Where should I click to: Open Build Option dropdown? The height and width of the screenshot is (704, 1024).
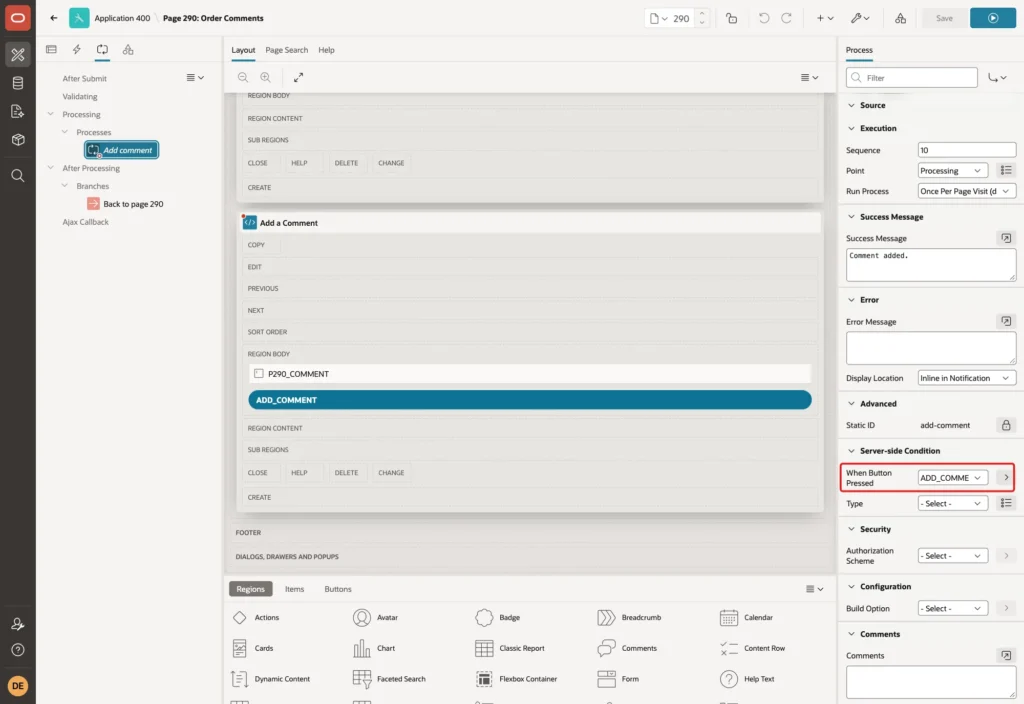pos(952,608)
